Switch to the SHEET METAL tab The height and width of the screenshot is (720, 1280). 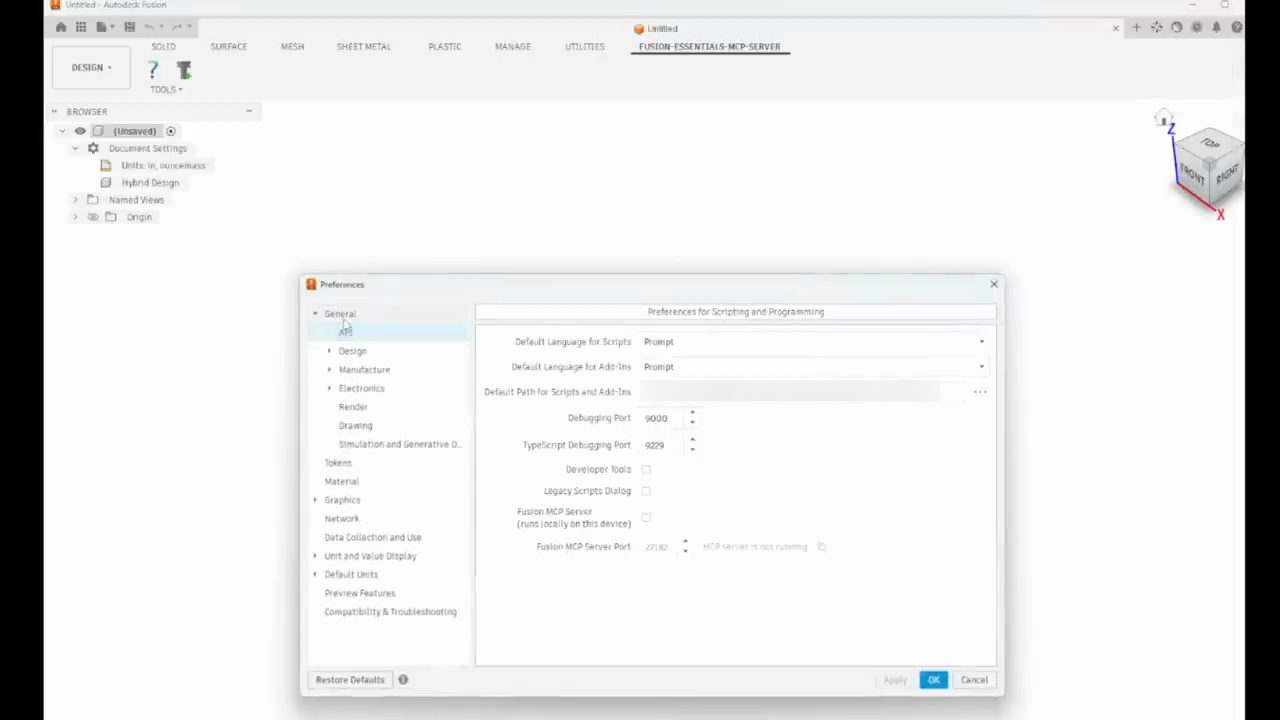(x=363, y=47)
